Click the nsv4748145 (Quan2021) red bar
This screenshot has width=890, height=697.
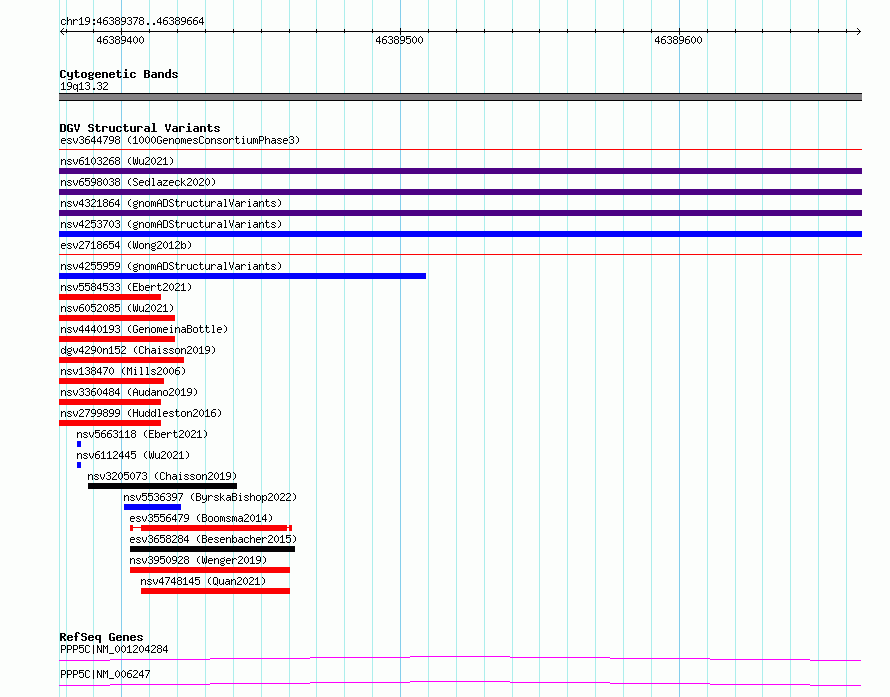click(215, 591)
